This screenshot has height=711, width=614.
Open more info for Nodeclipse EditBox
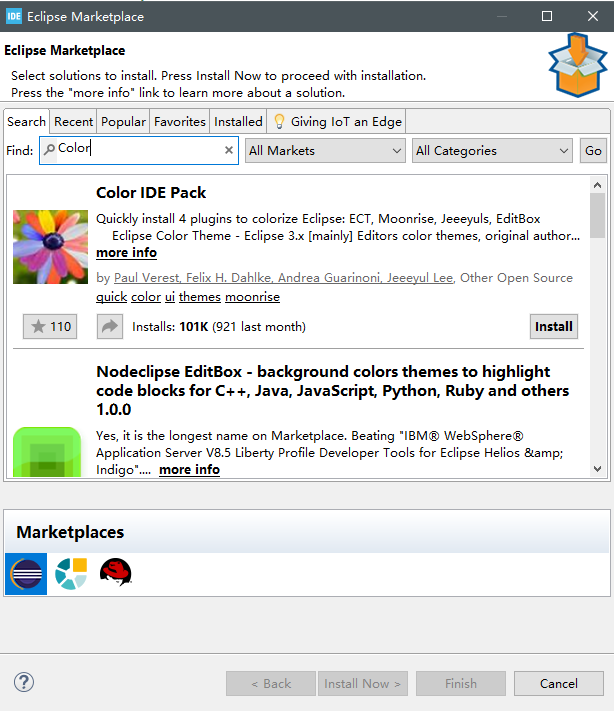pos(190,469)
